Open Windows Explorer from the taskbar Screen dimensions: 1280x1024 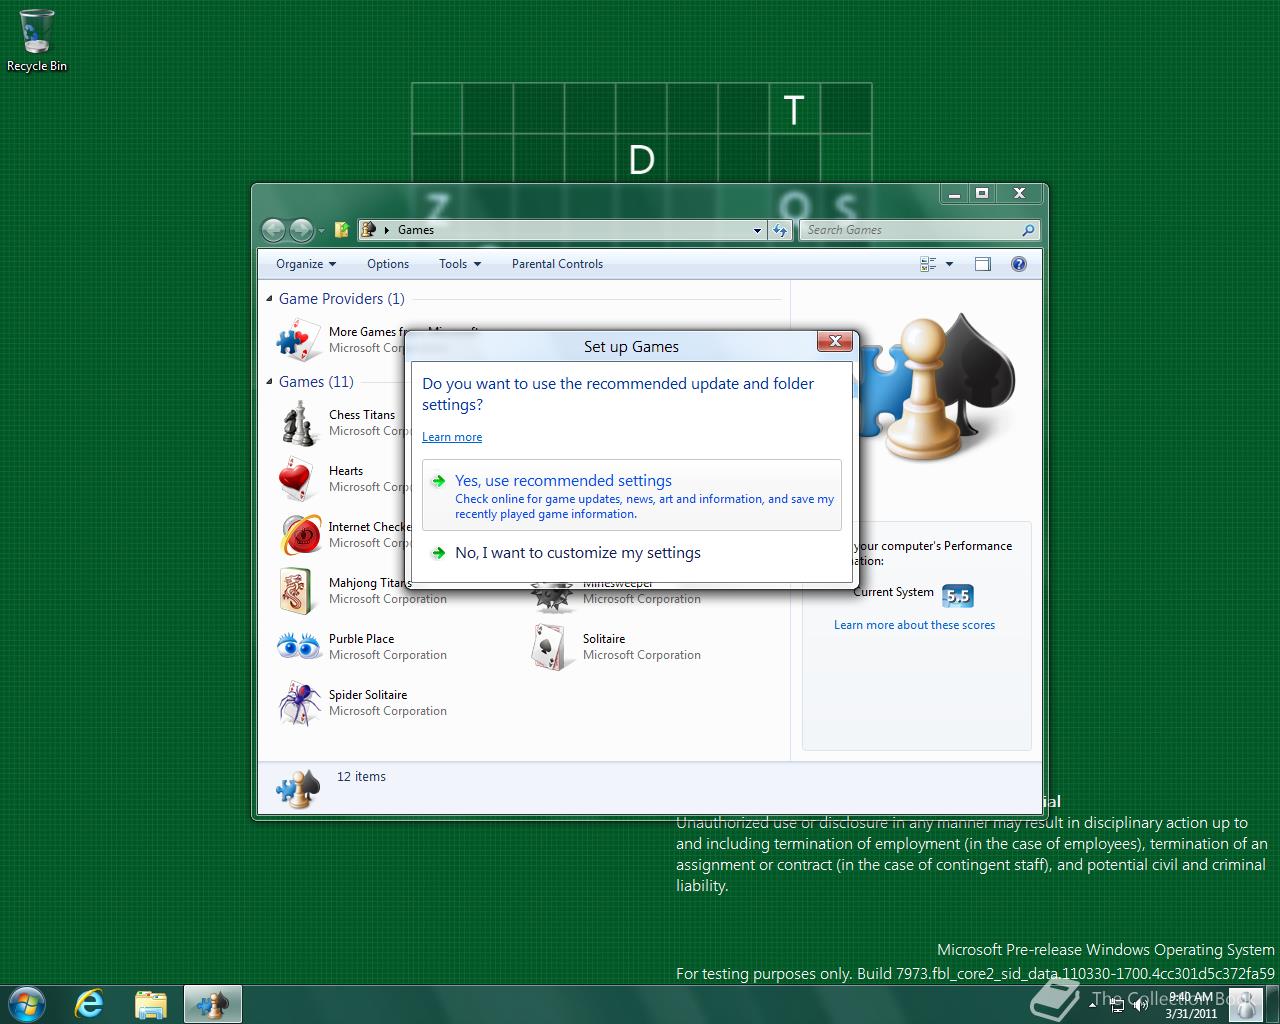151,1004
